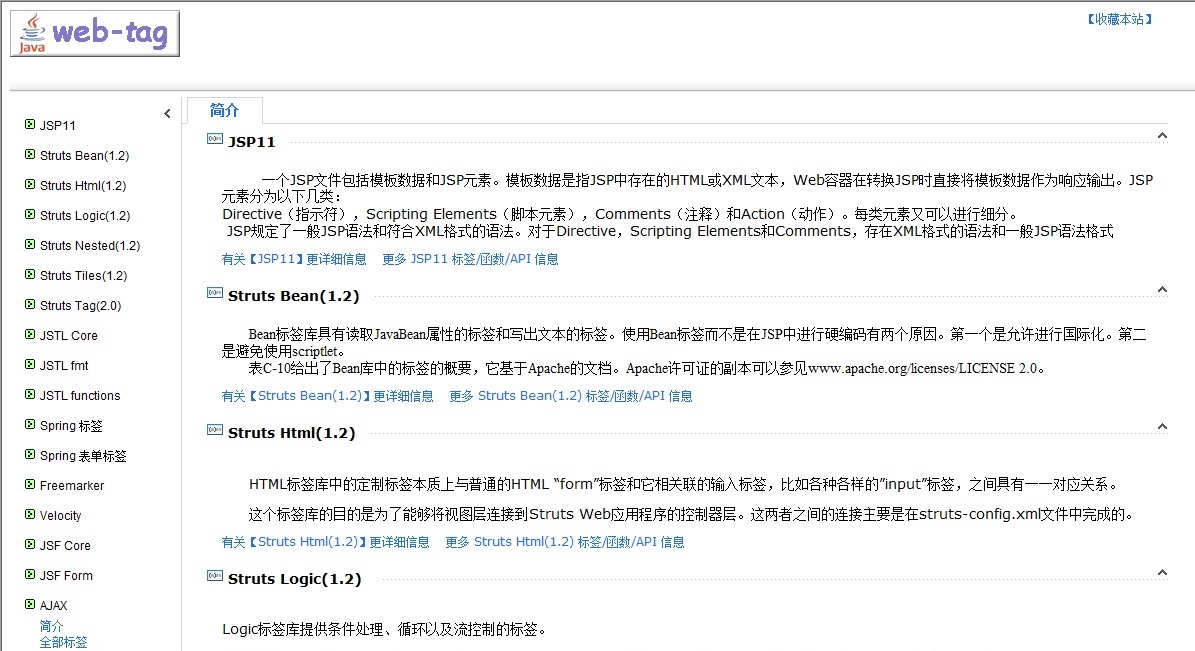The image size is (1195, 651).
Task: Open Spring 表单标签 in the sidebar
Action: click(x=83, y=456)
